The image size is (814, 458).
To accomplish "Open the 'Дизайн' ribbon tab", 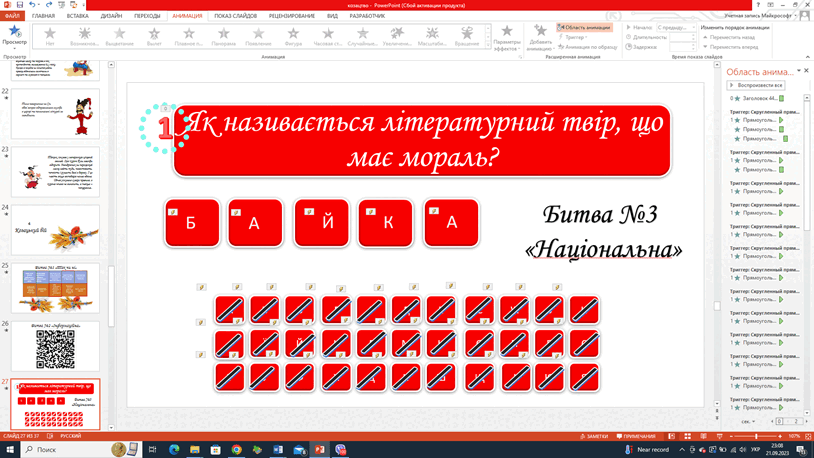I will [x=111, y=16].
